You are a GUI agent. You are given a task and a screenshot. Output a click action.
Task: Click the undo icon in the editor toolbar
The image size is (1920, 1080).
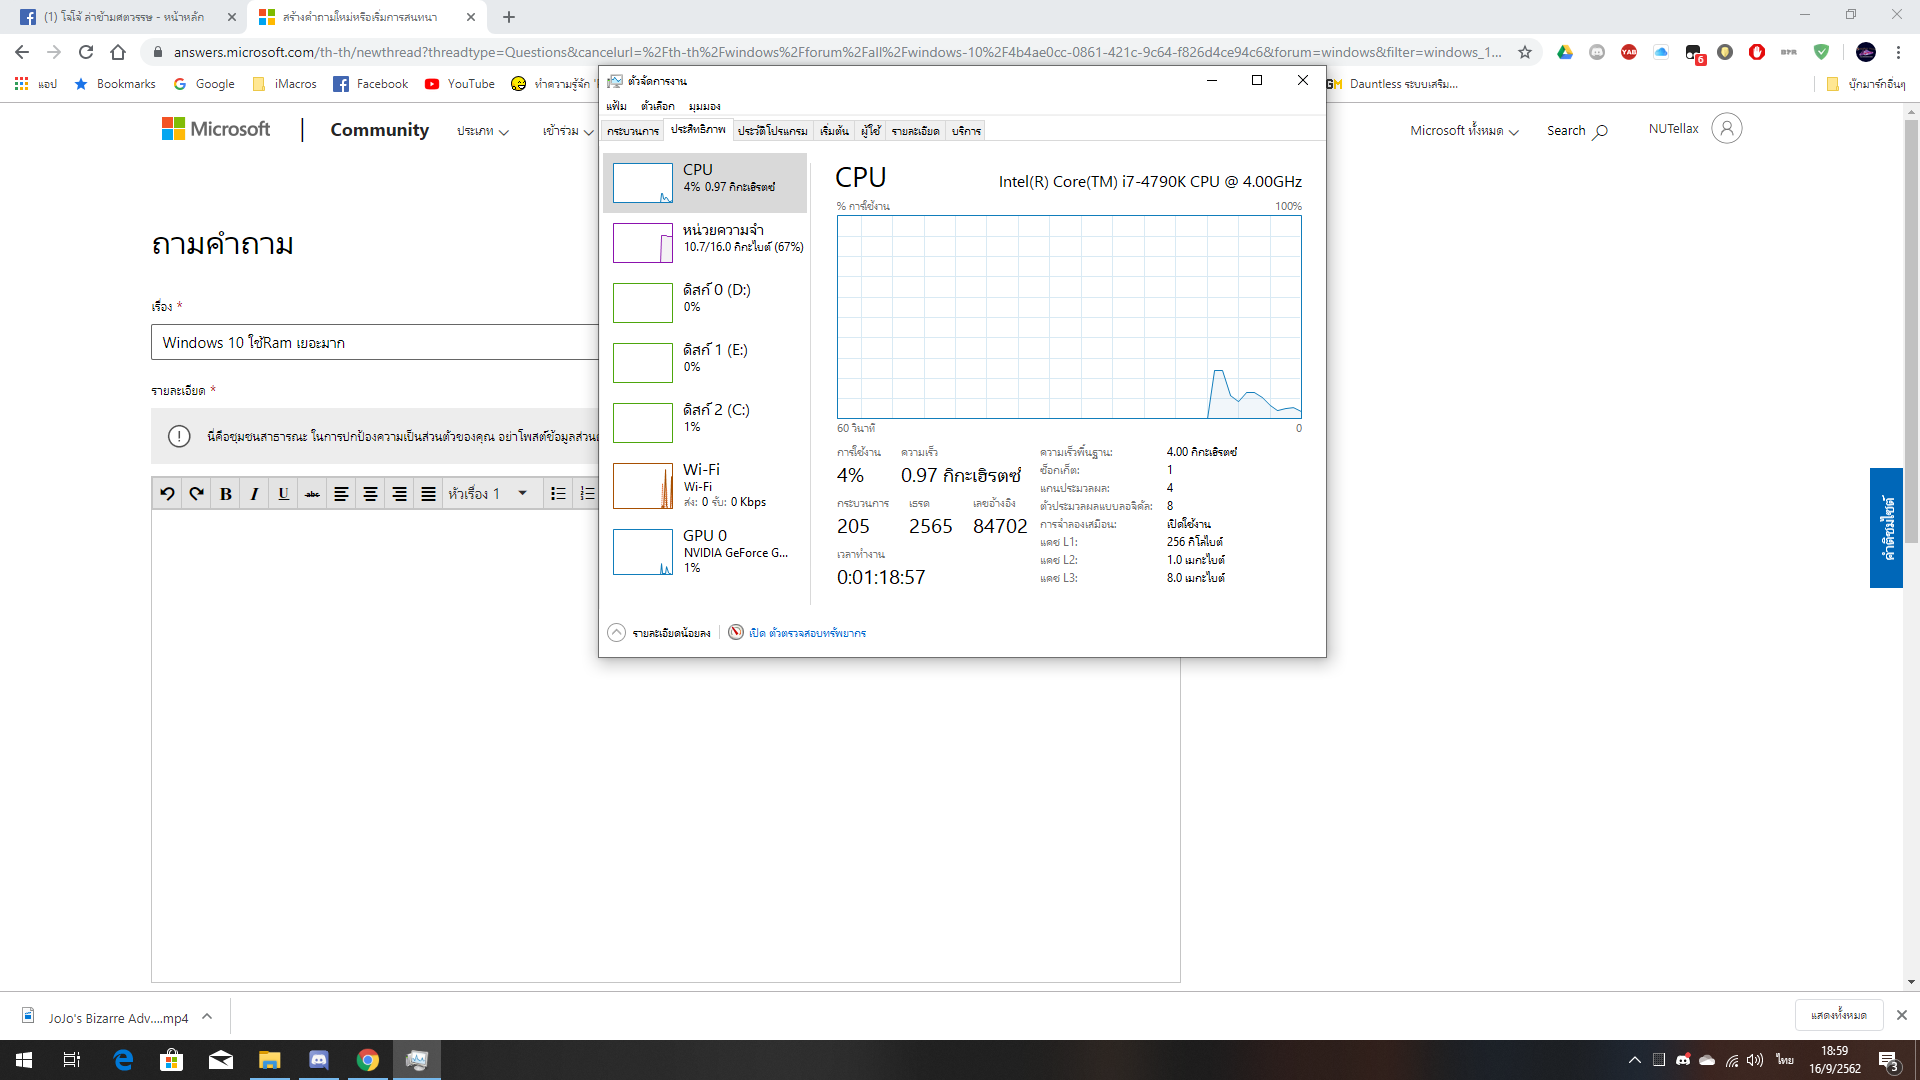[167, 493]
